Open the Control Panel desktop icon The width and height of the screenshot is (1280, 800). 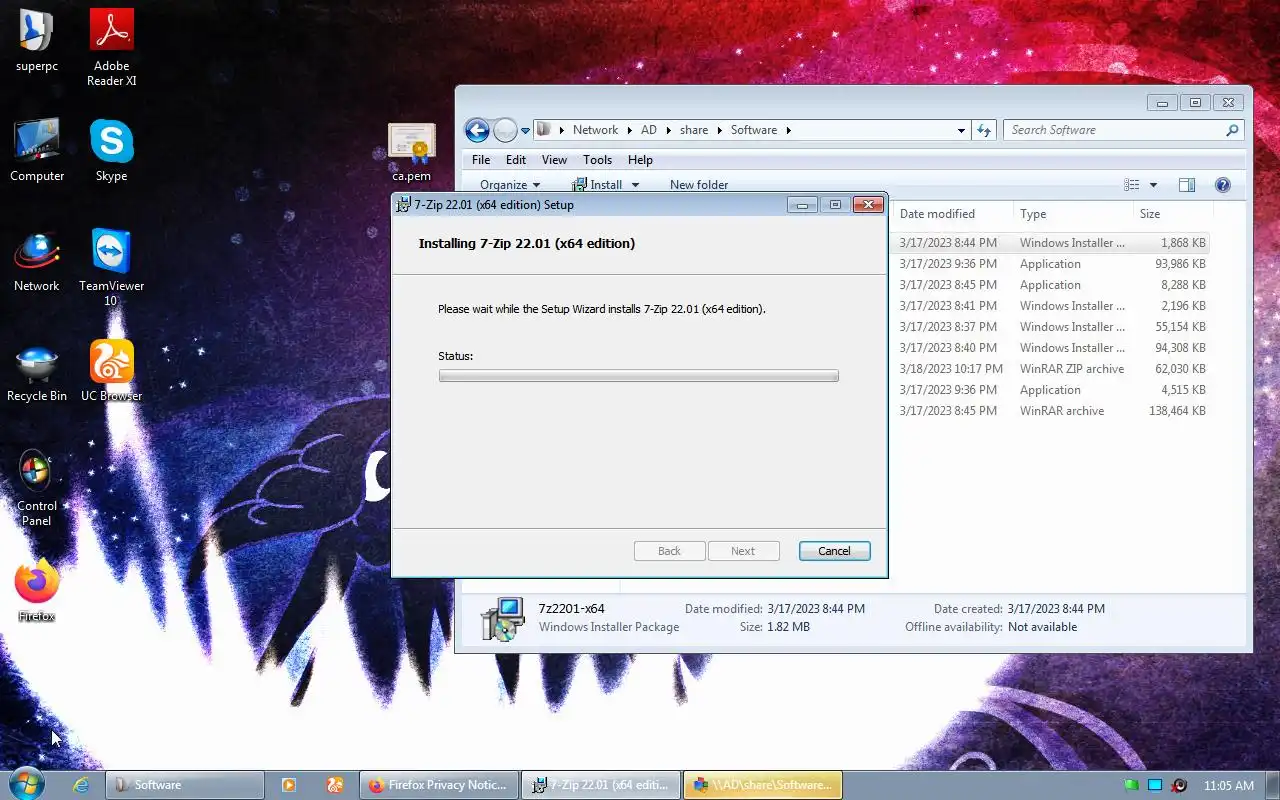click(x=37, y=486)
